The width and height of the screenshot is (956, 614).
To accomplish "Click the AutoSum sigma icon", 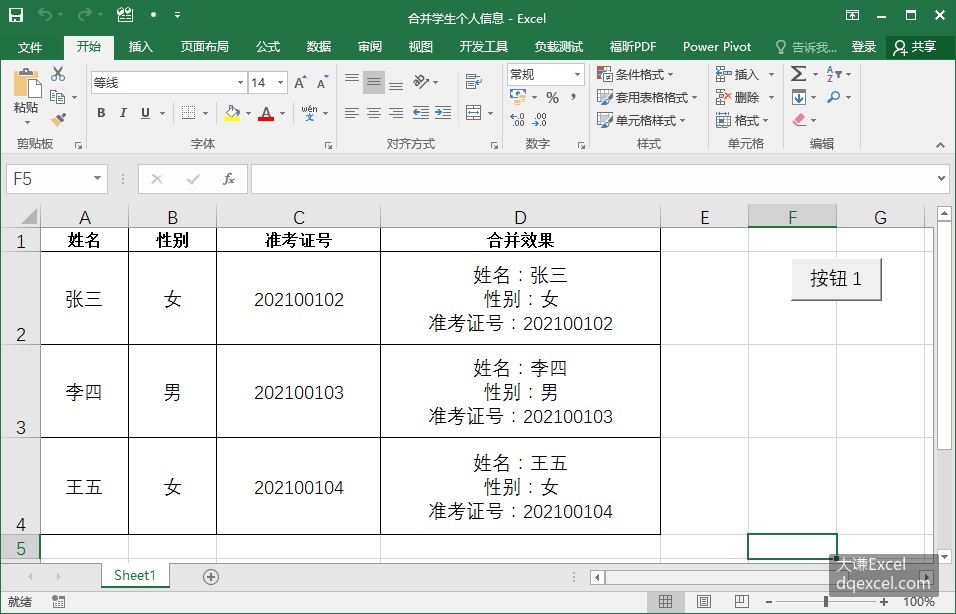I will click(798, 74).
